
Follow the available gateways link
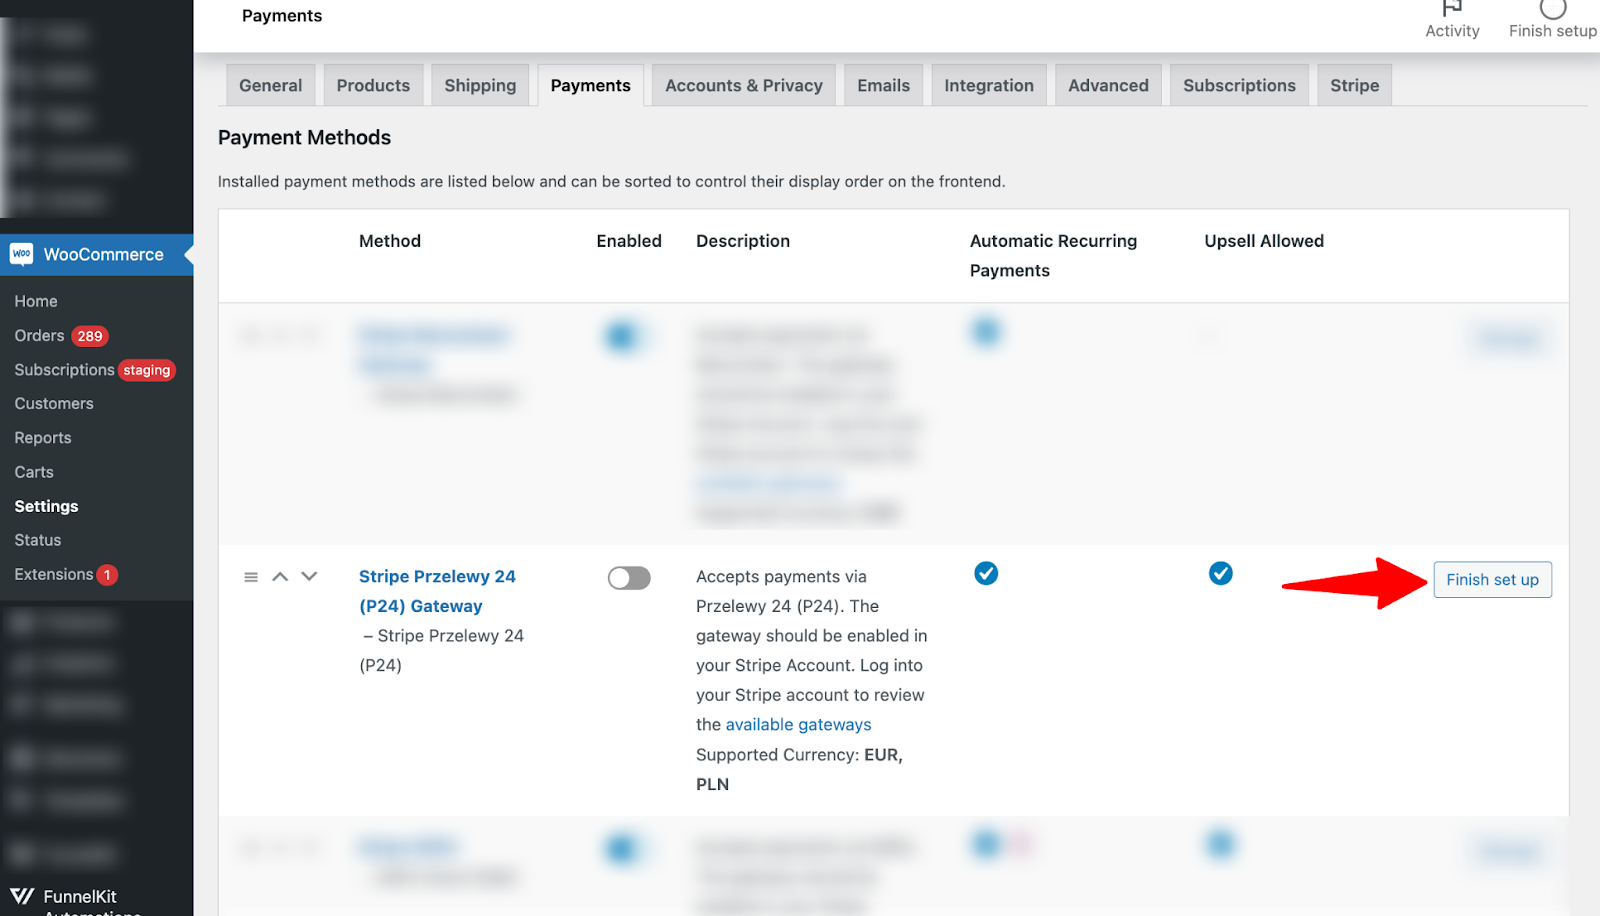(x=798, y=725)
